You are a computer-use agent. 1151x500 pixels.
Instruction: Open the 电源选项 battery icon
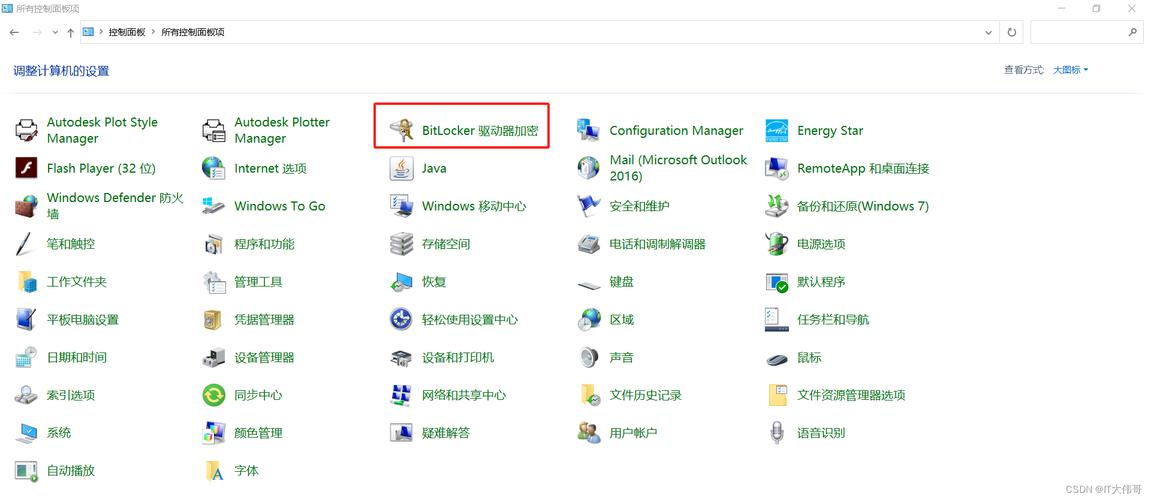(x=777, y=244)
